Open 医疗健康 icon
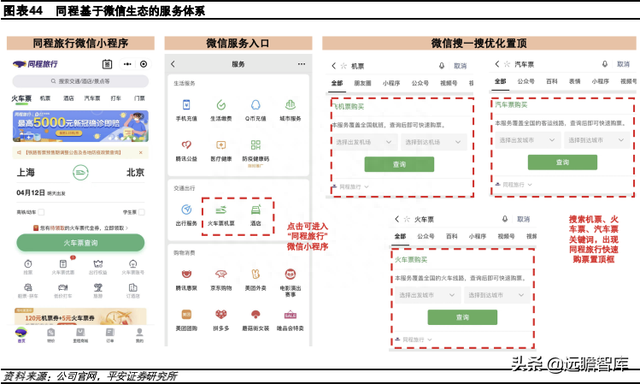The height and width of the screenshot is (384, 640). point(221,145)
